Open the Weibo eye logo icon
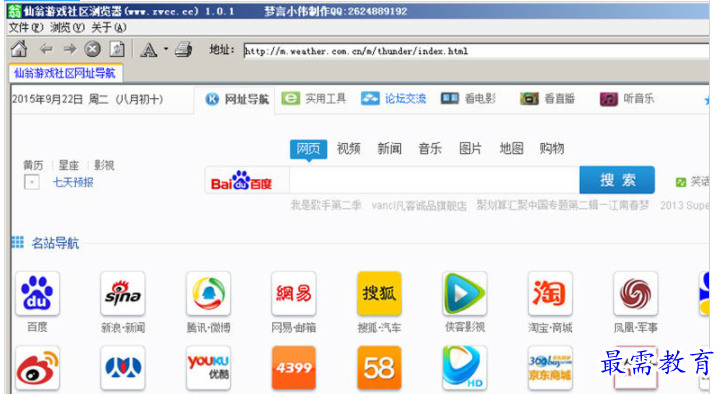 tap(37, 368)
